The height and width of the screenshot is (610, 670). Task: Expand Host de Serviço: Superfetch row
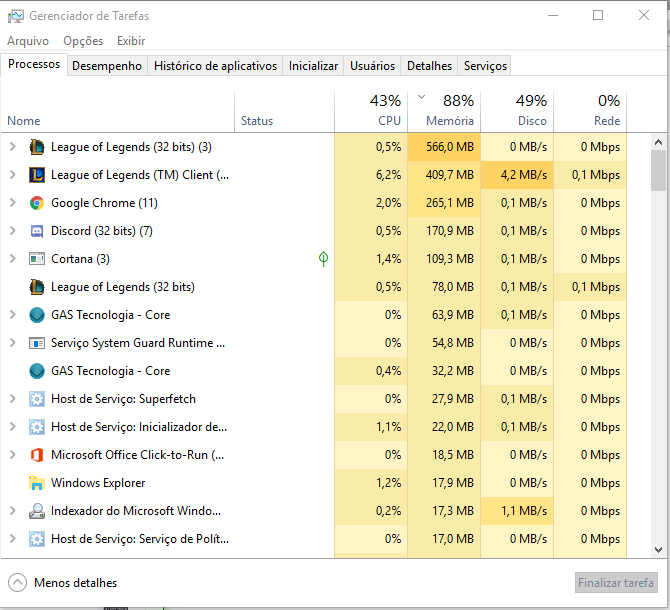pyautogui.click(x=12, y=399)
